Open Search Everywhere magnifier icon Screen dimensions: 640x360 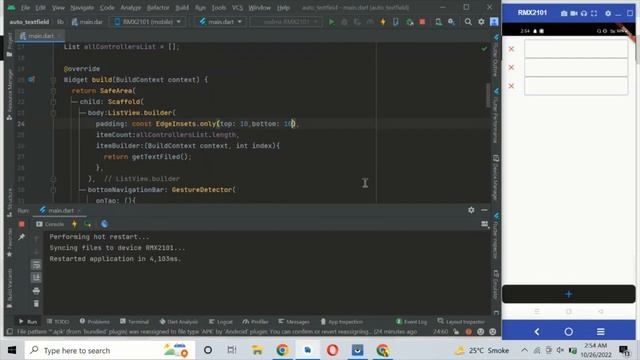tap(468, 22)
